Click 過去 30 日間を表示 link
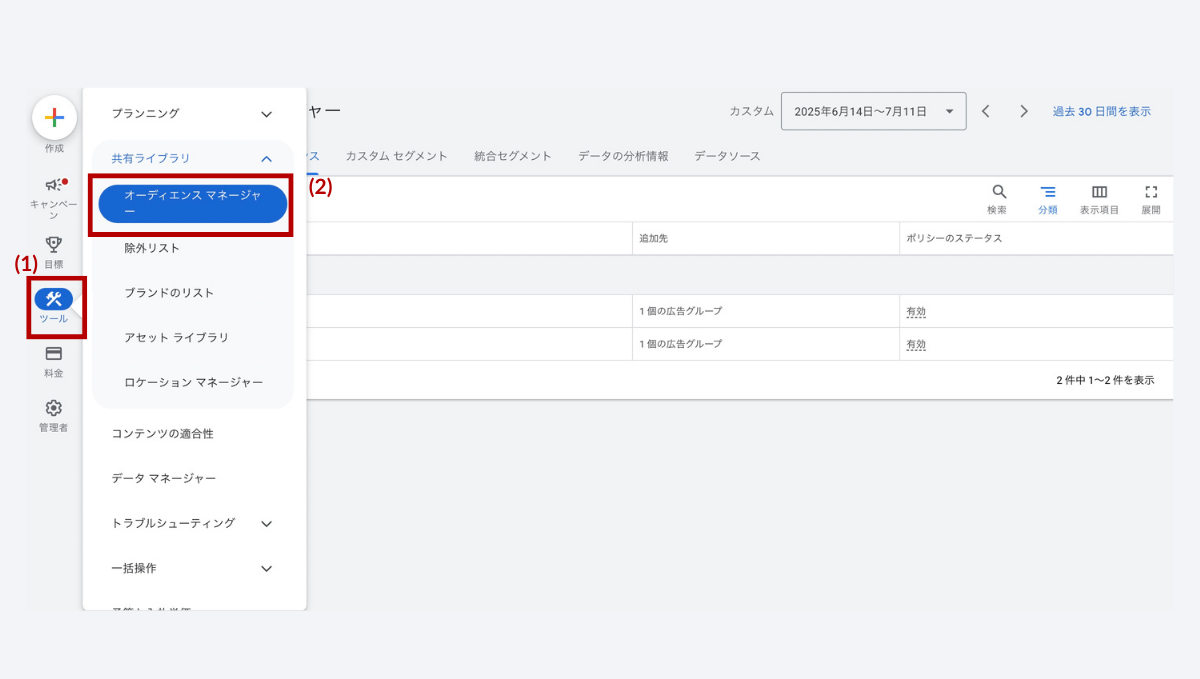 click(1102, 111)
